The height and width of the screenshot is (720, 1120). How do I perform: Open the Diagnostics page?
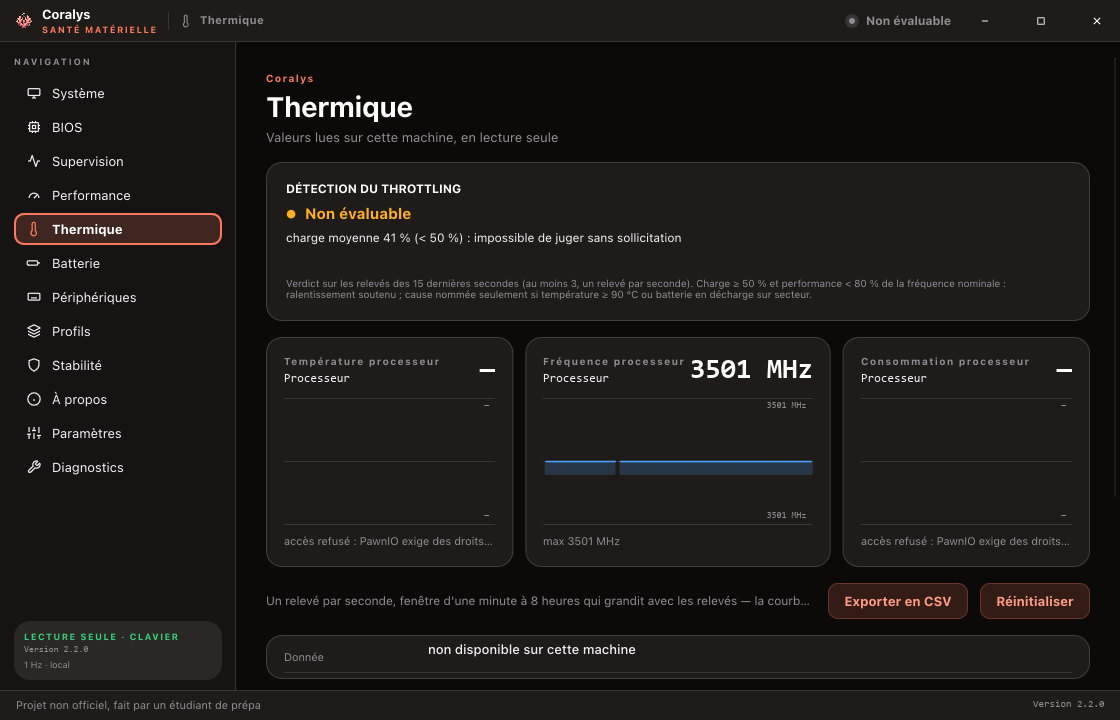click(x=118, y=467)
